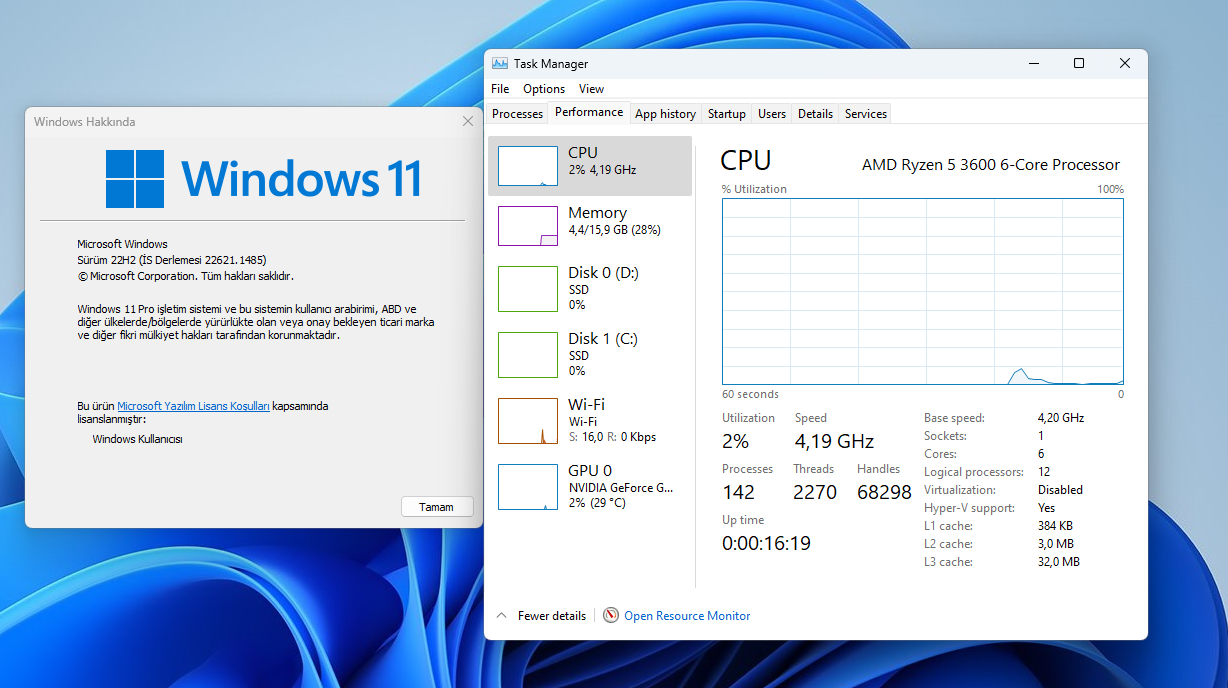This screenshot has width=1228, height=688.
Task: Click Open Resource Monitor link
Action: pyautogui.click(x=687, y=616)
